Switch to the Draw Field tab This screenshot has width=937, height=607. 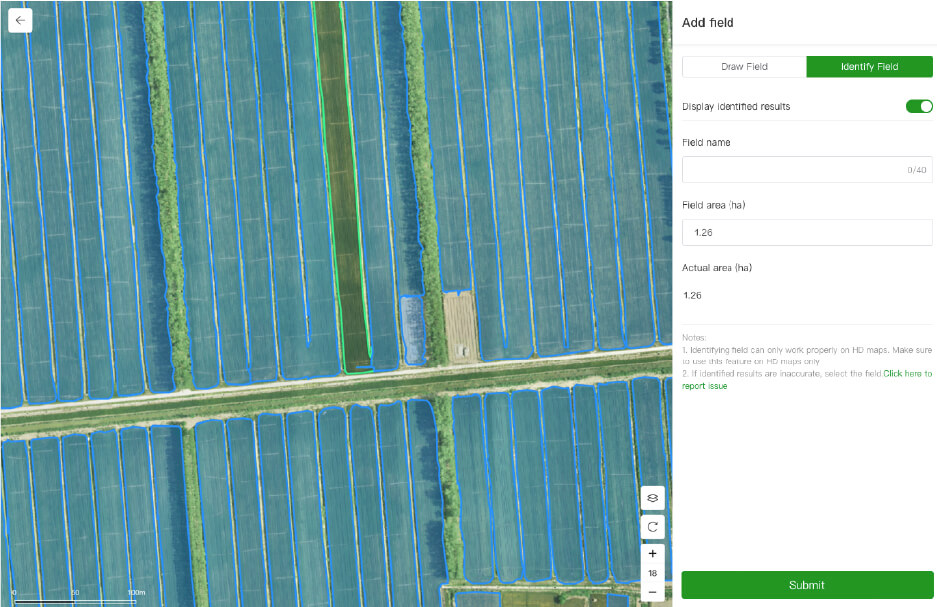click(x=745, y=67)
